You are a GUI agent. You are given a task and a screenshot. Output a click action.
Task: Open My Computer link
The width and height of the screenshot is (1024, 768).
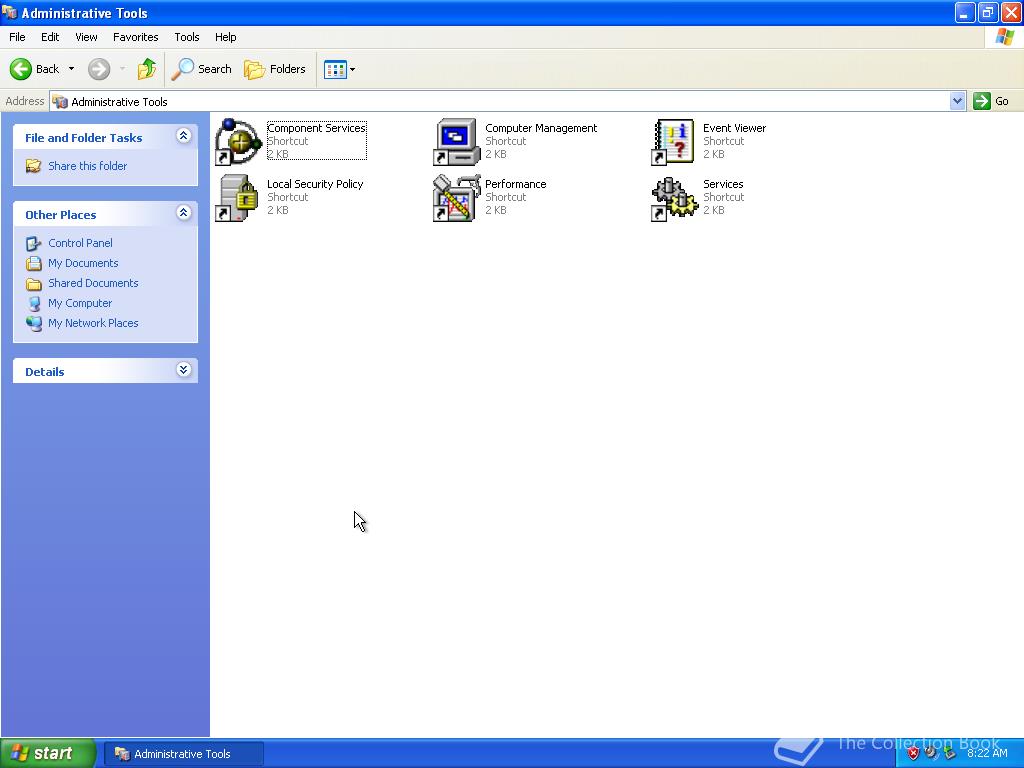coord(80,303)
